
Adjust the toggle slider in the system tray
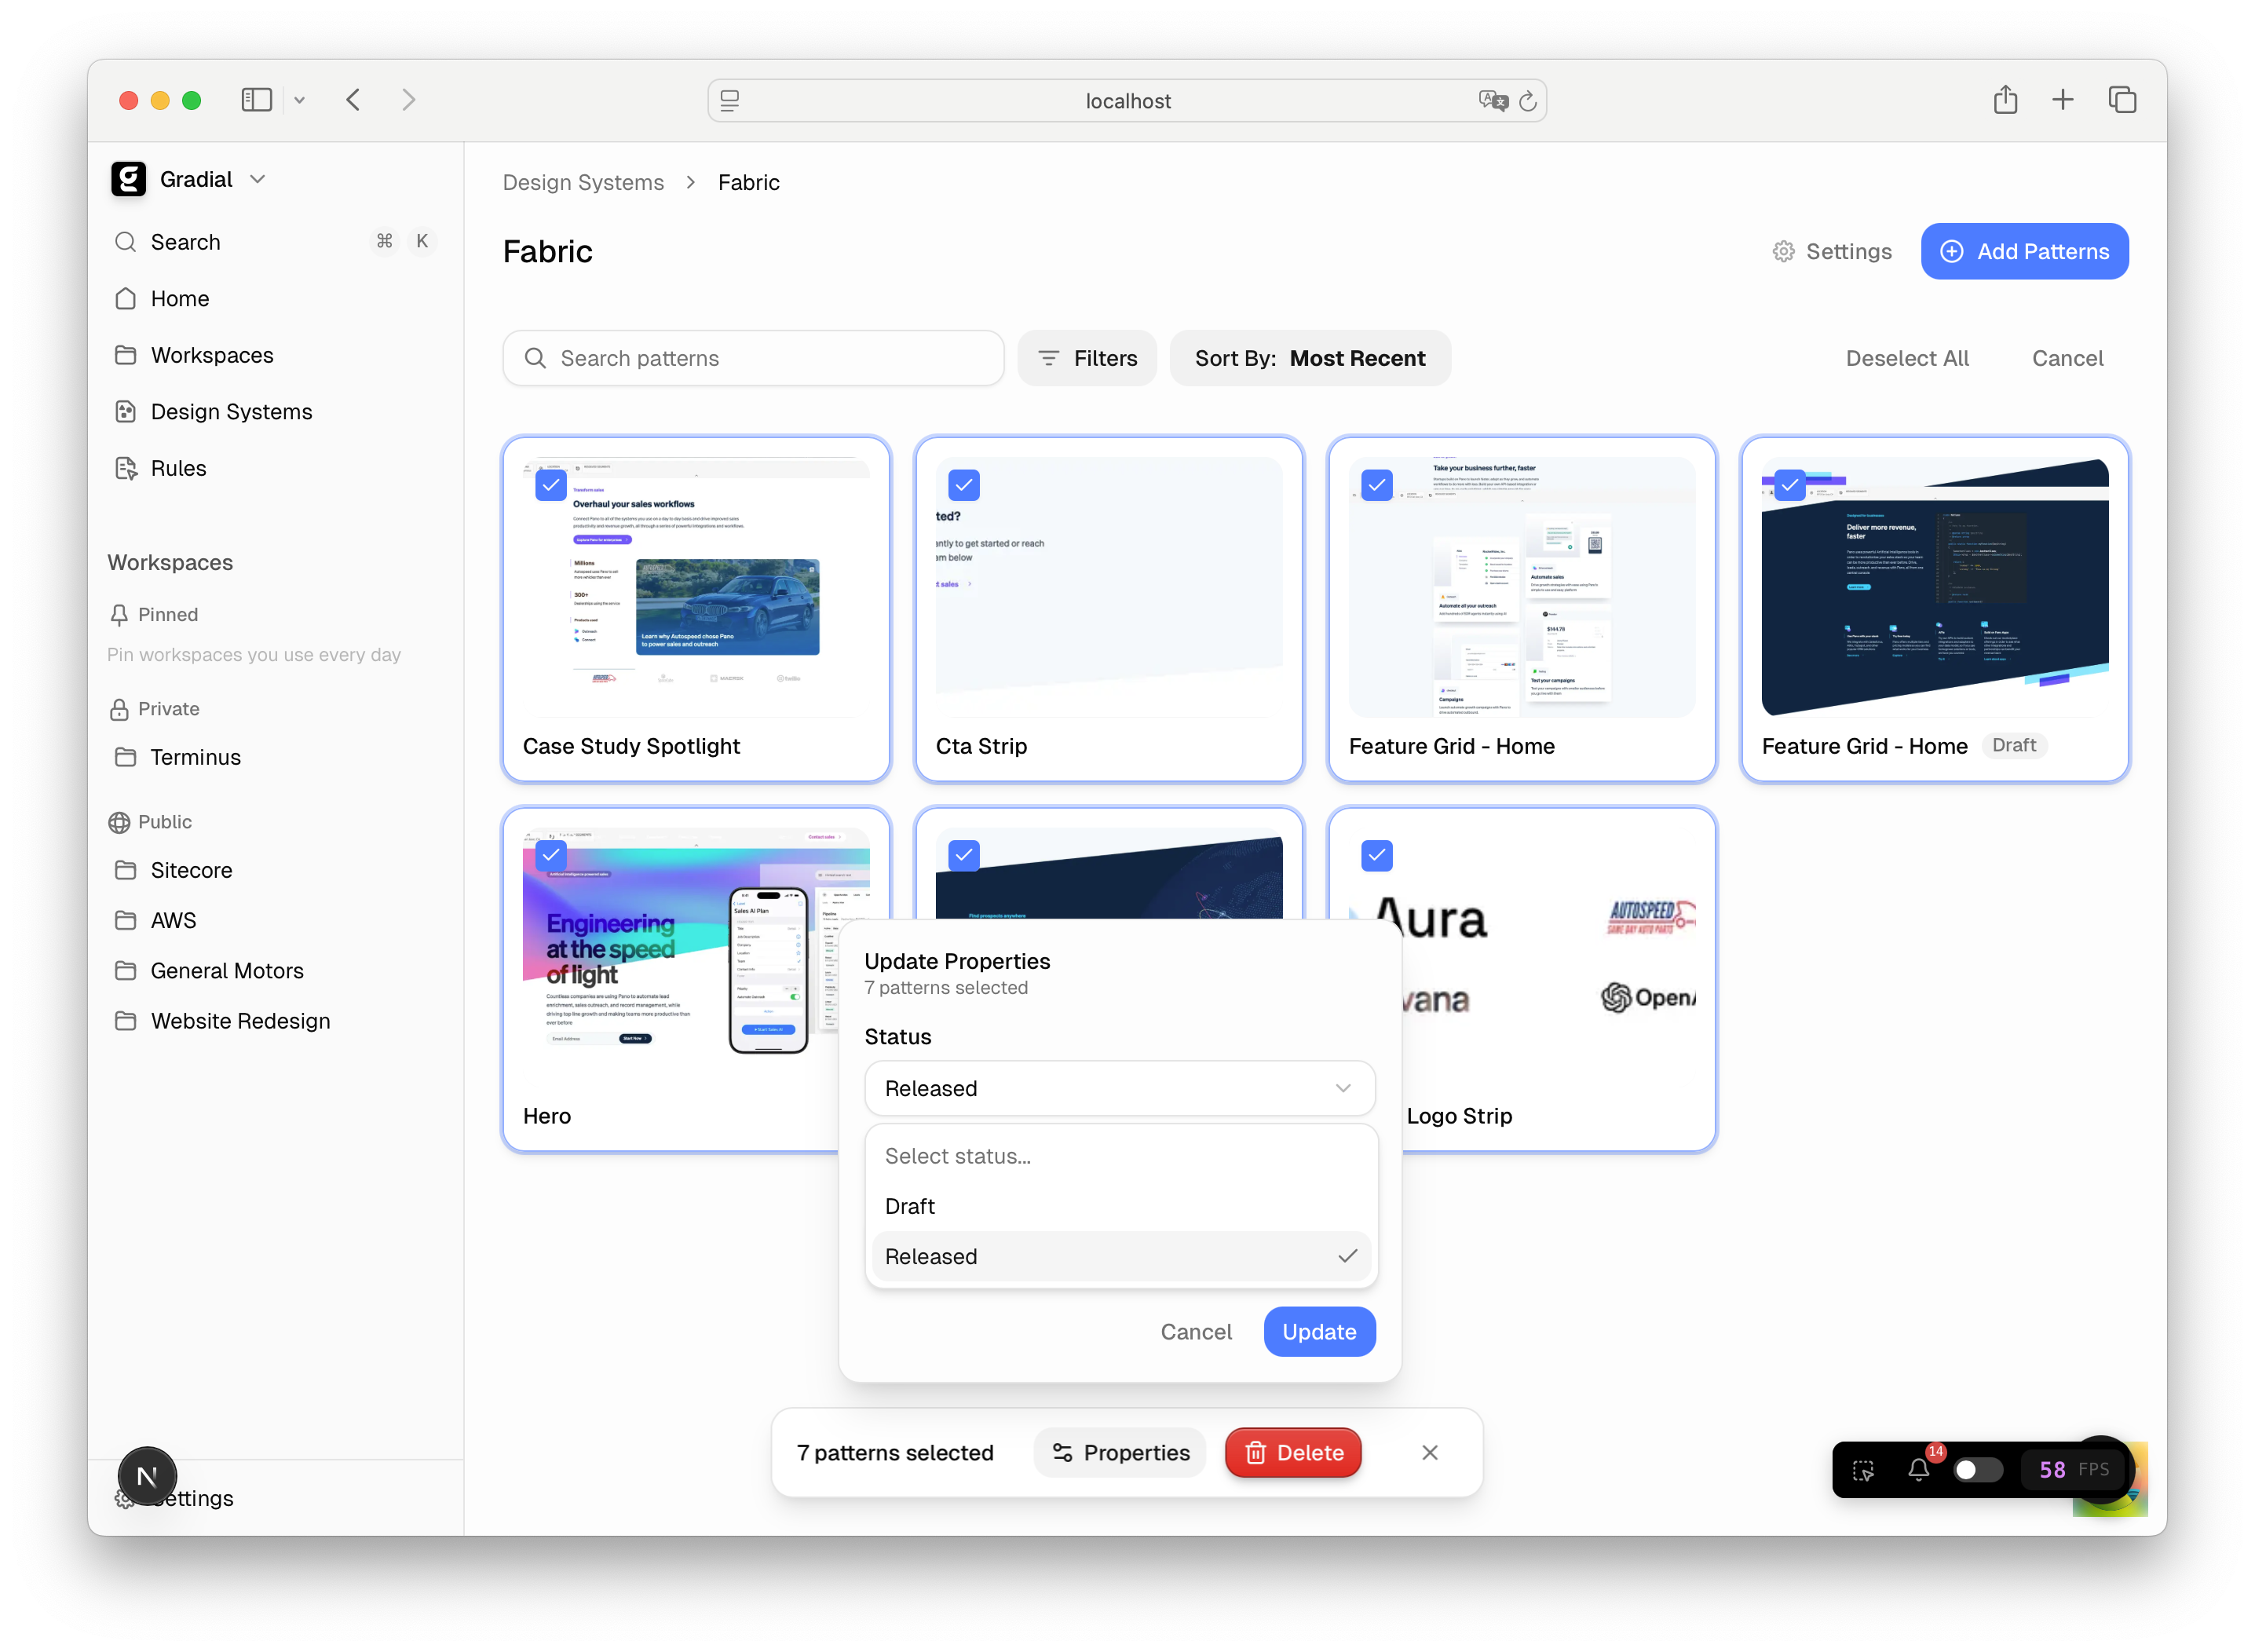pyautogui.click(x=1977, y=1469)
